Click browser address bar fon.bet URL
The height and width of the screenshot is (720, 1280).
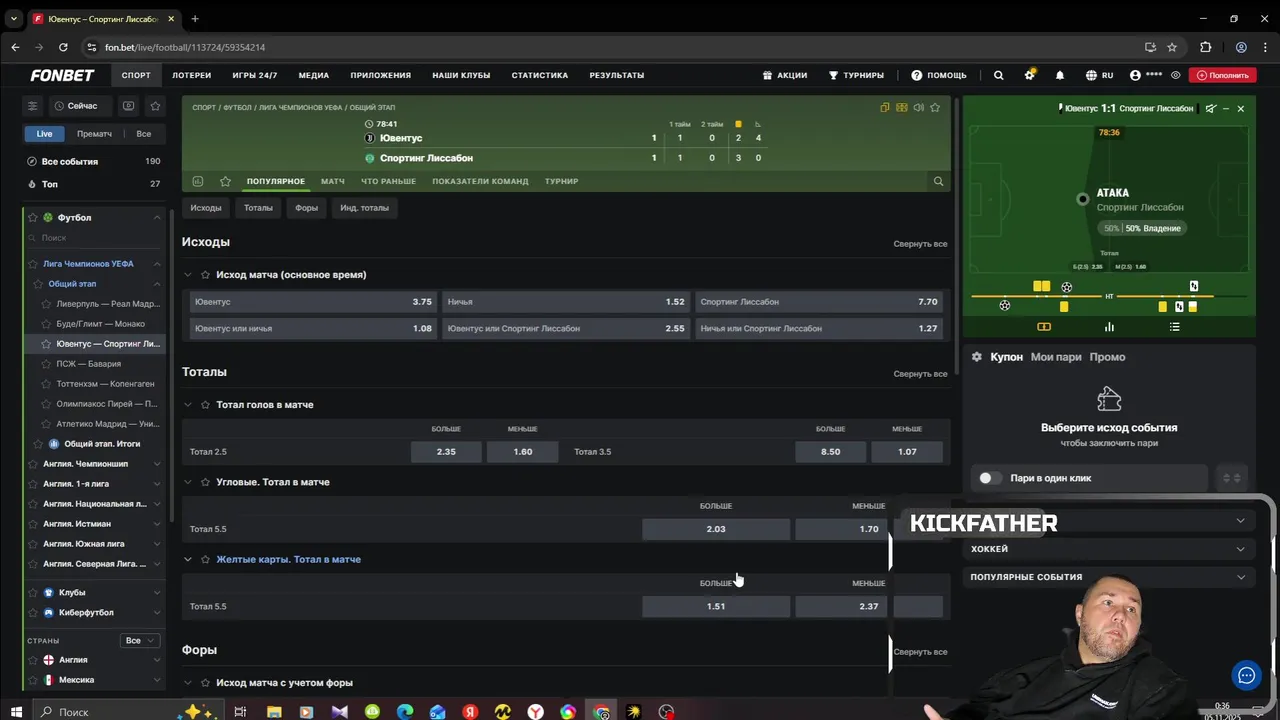pos(185,47)
